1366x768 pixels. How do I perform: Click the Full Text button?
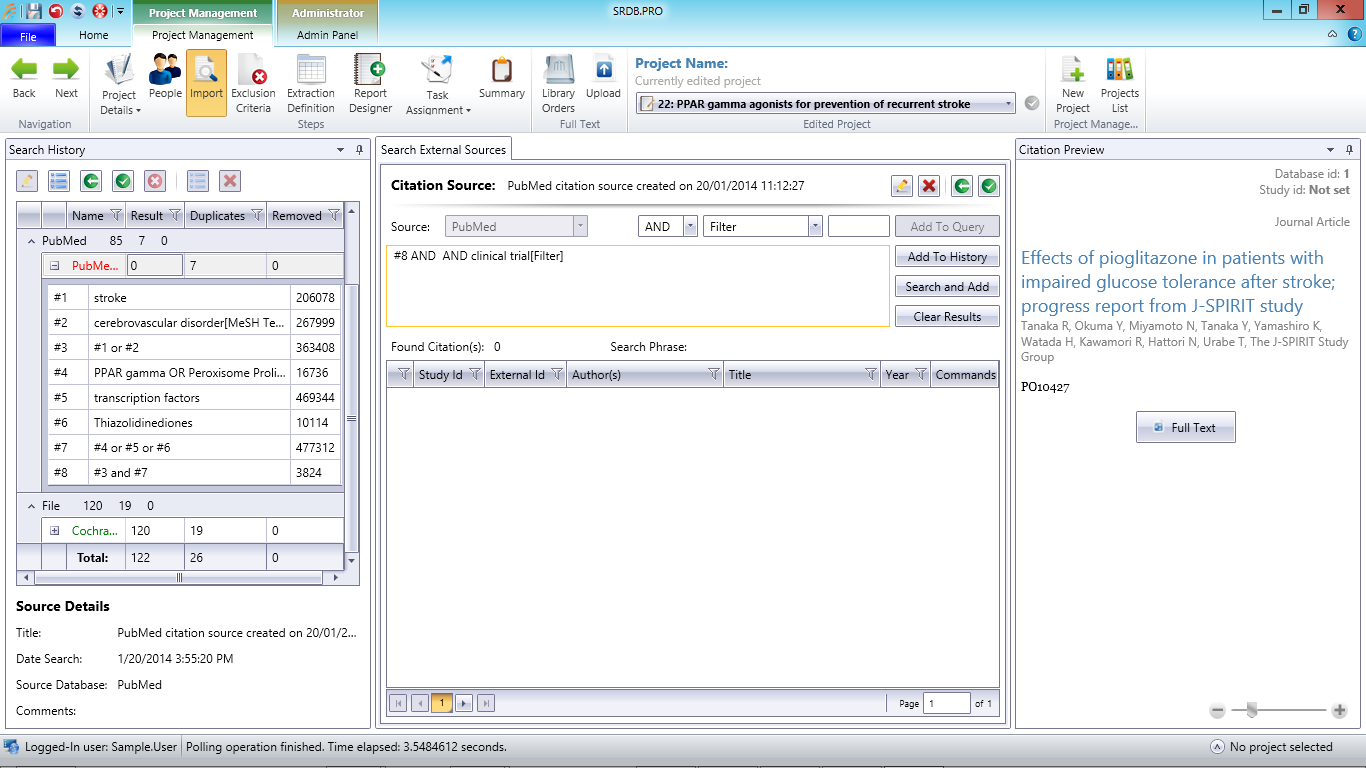[1185, 427]
